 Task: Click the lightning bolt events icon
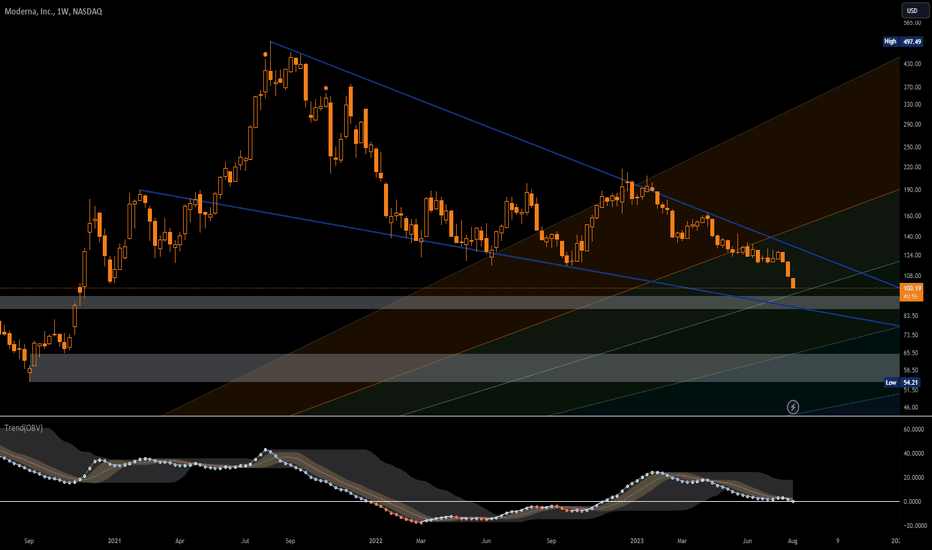coord(793,407)
